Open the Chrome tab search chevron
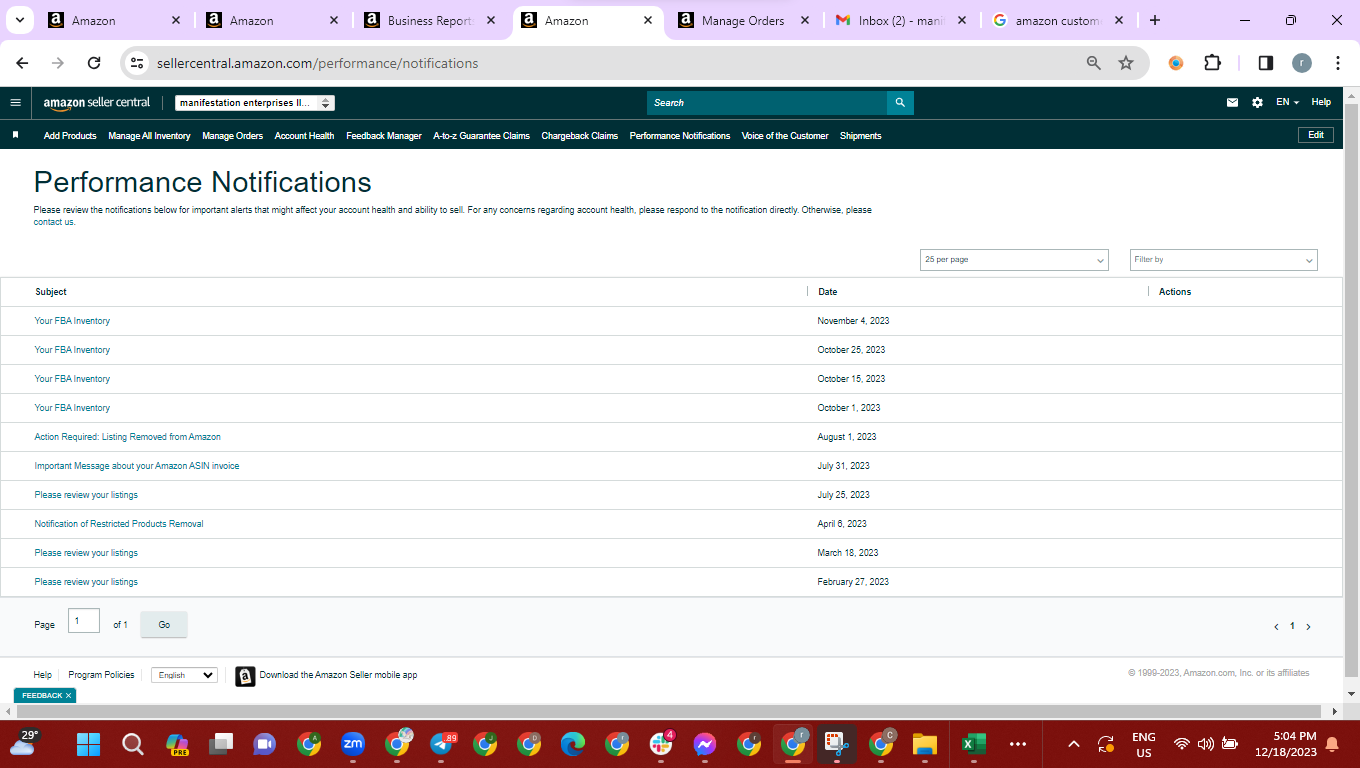Image resolution: width=1360 pixels, height=768 pixels. tap(19, 20)
